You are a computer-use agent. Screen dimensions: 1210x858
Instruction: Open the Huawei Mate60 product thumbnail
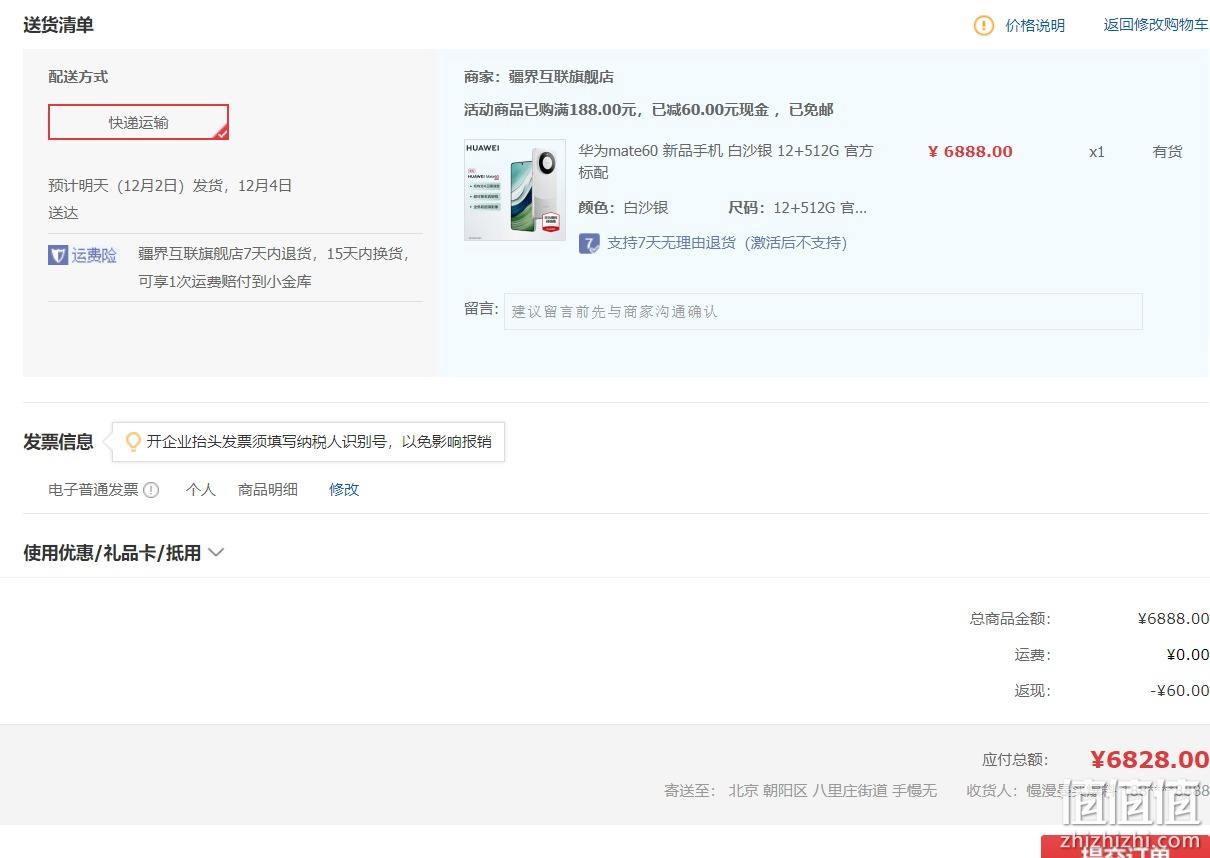[x=514, y=190]
